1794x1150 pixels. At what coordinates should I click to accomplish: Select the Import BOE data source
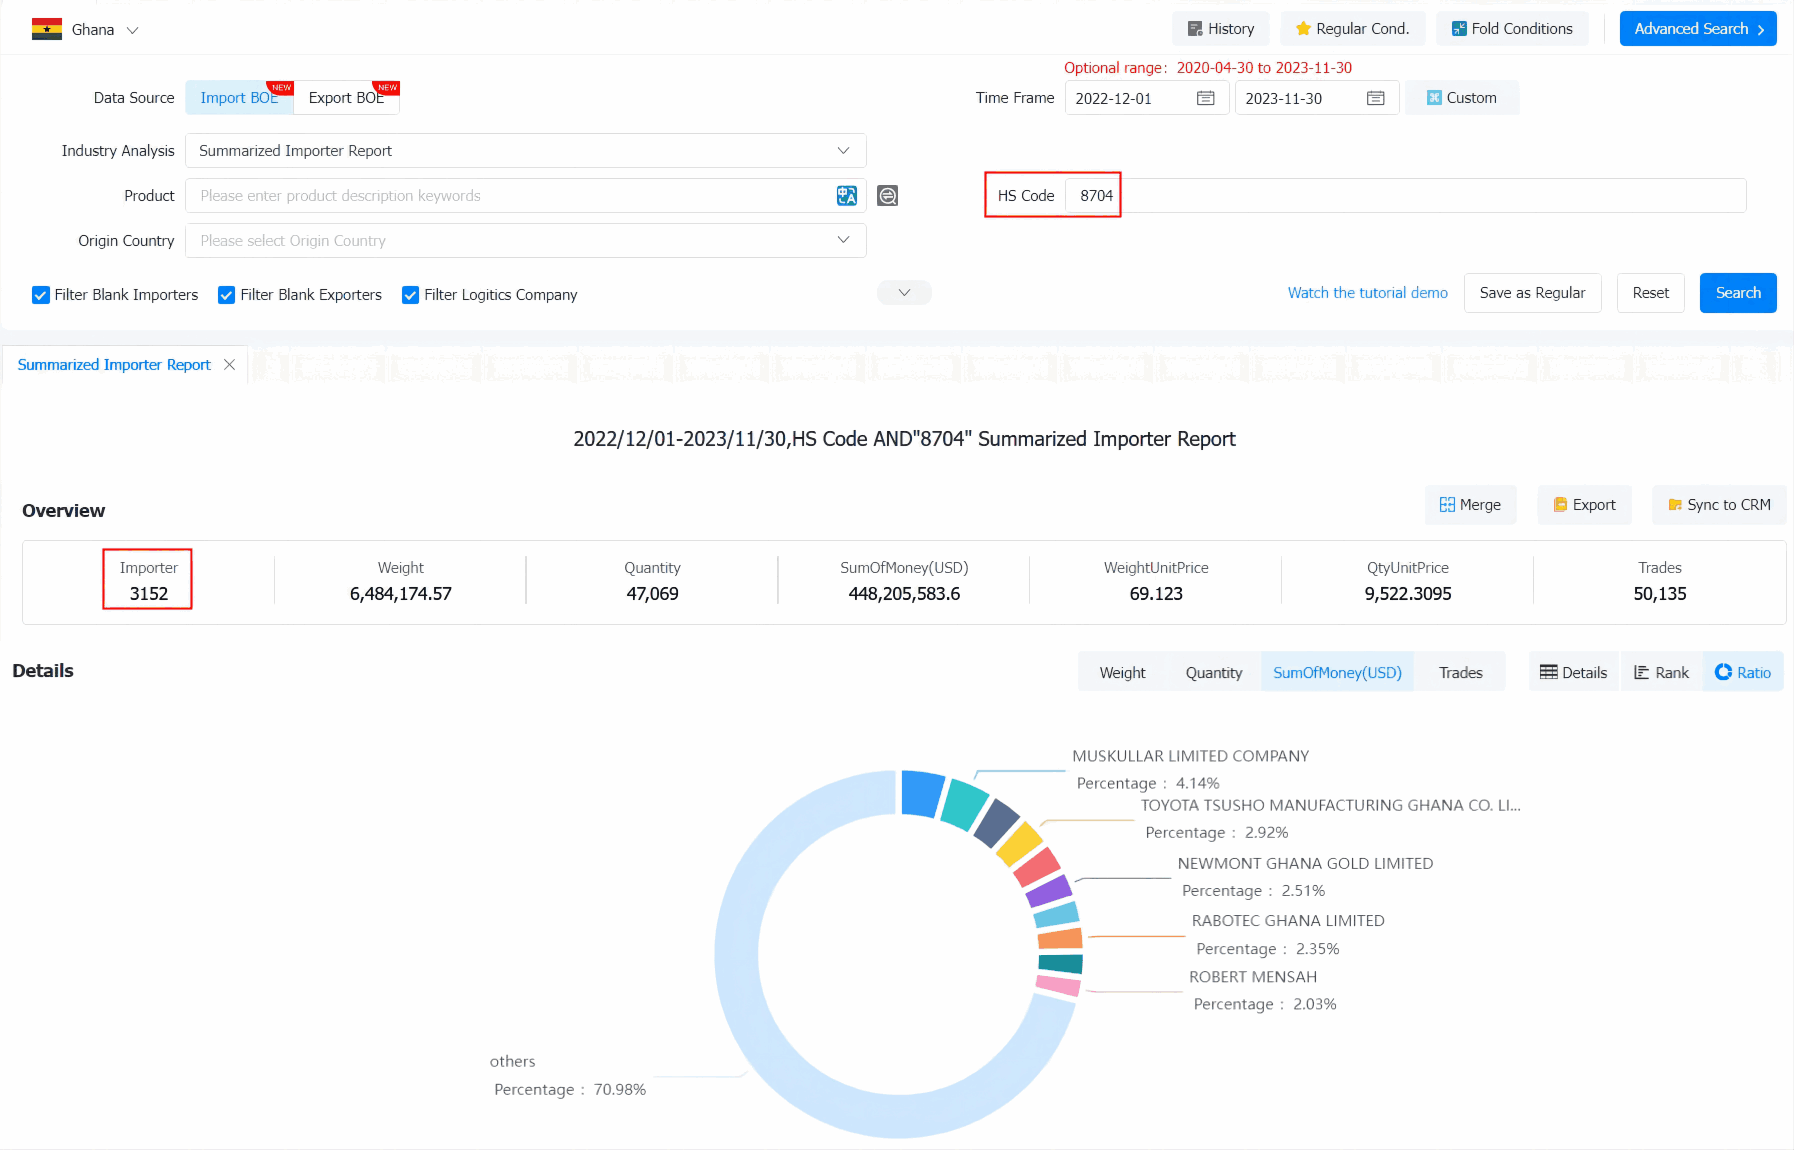click(239, 98)
